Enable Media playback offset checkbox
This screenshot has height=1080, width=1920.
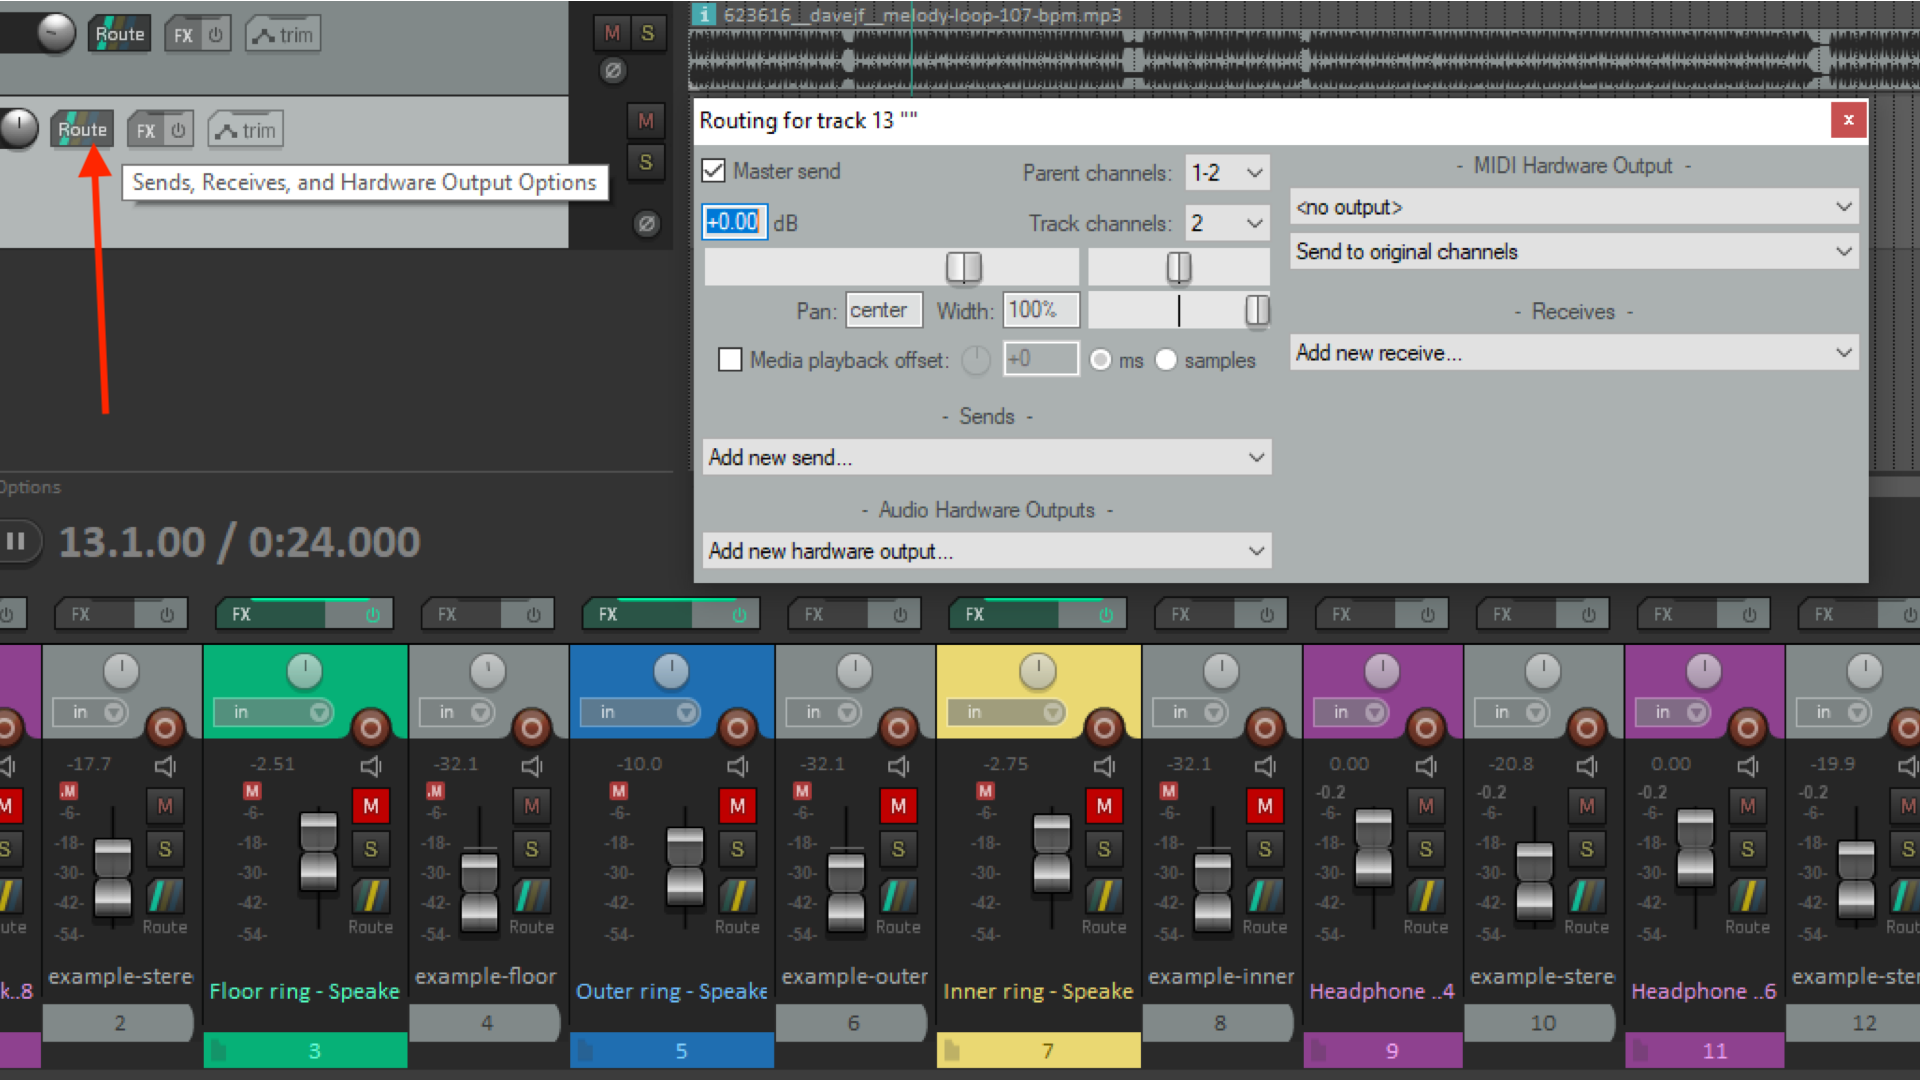[730, 359]
